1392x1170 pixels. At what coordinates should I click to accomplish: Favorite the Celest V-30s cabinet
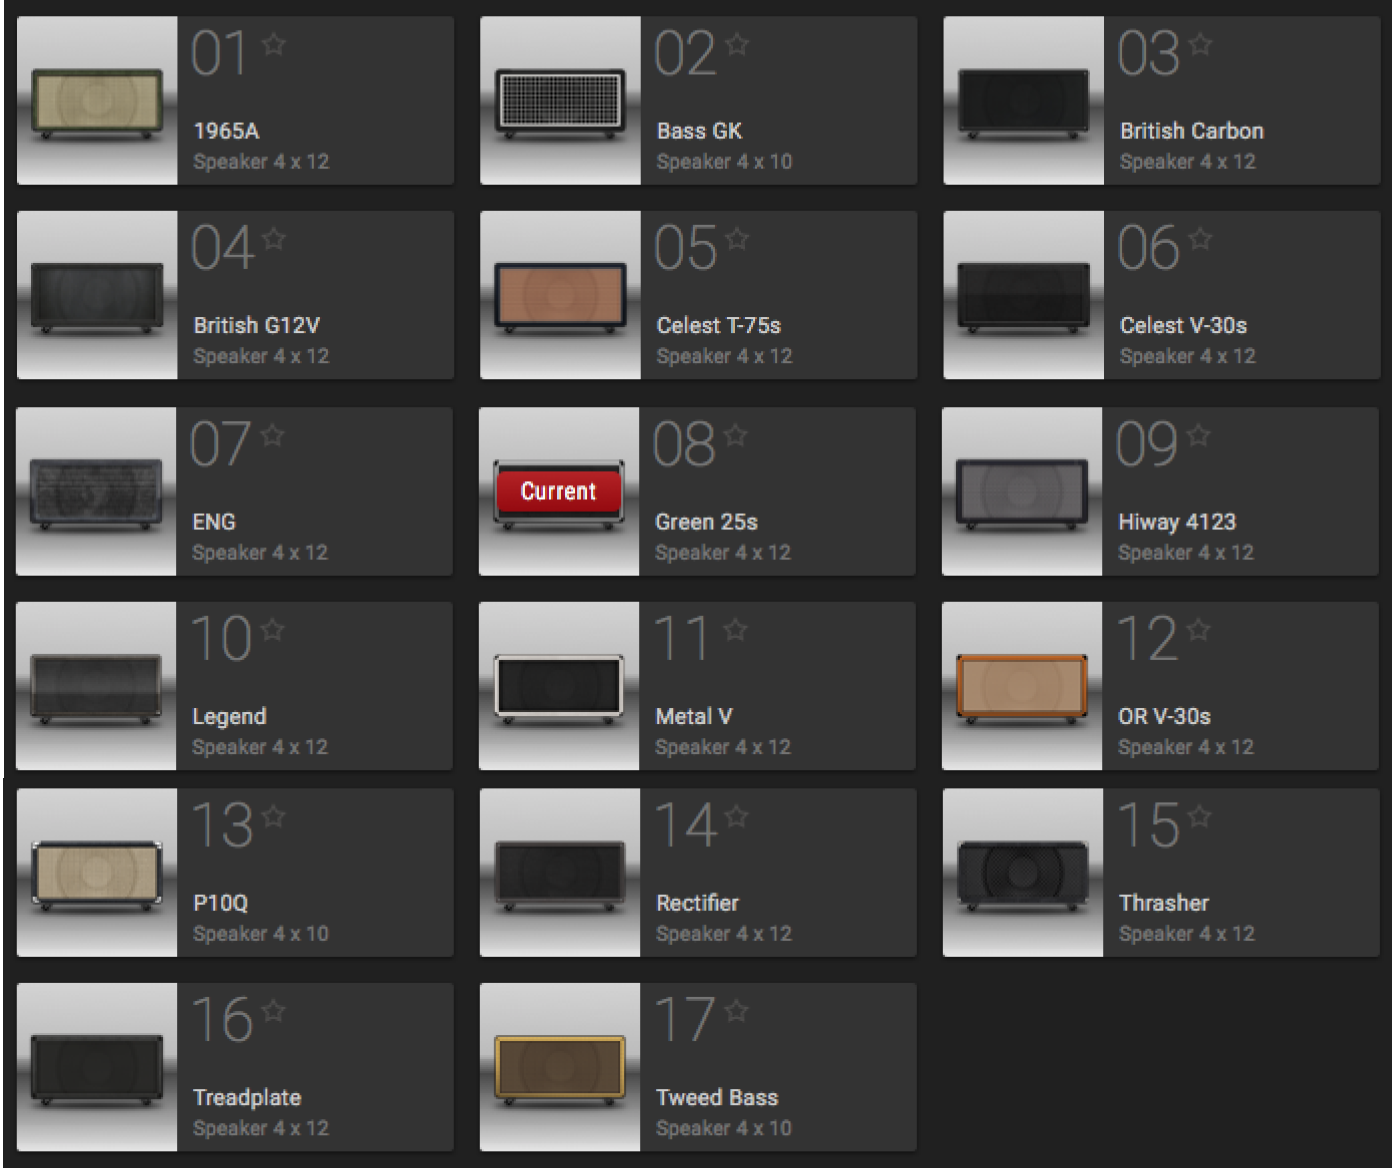[x=1201, y=239]
